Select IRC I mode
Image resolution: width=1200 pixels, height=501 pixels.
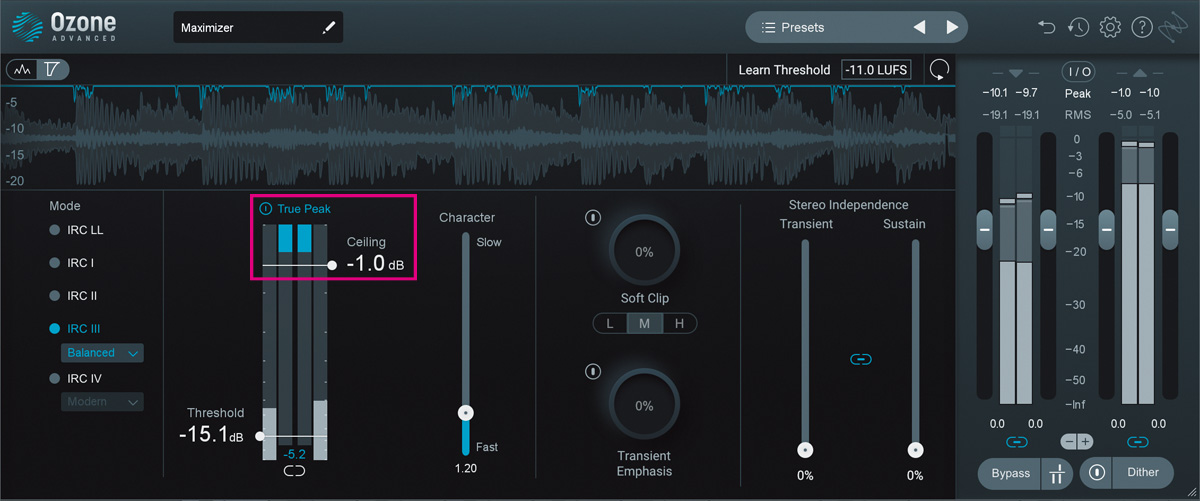point(71,263)
